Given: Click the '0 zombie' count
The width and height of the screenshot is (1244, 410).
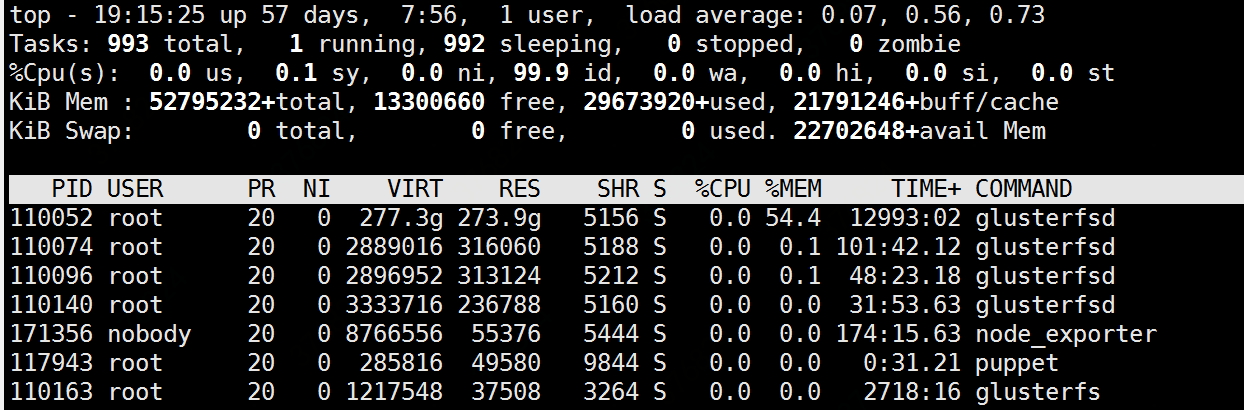Looking at the screenshot, I should 905,44.
